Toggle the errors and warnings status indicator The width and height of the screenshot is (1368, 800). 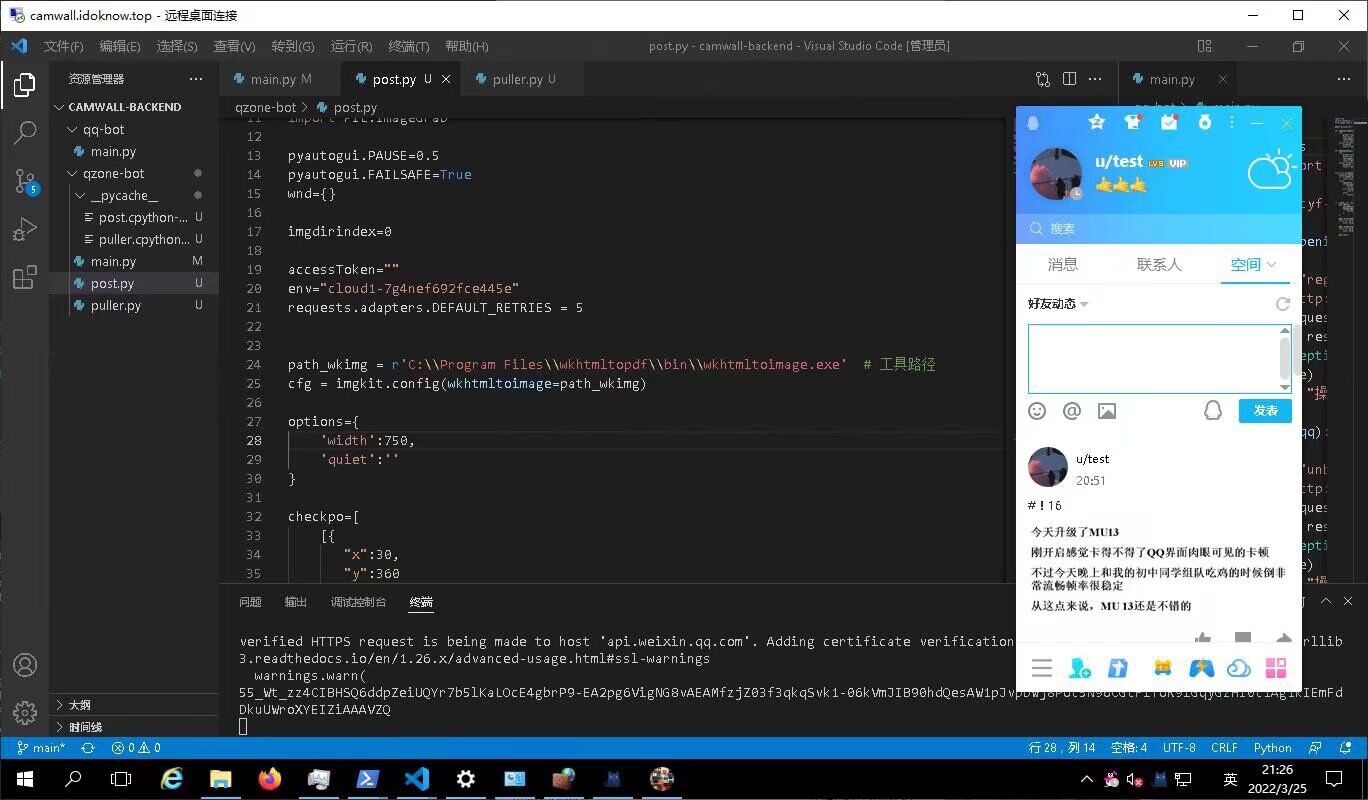(136, 748)
